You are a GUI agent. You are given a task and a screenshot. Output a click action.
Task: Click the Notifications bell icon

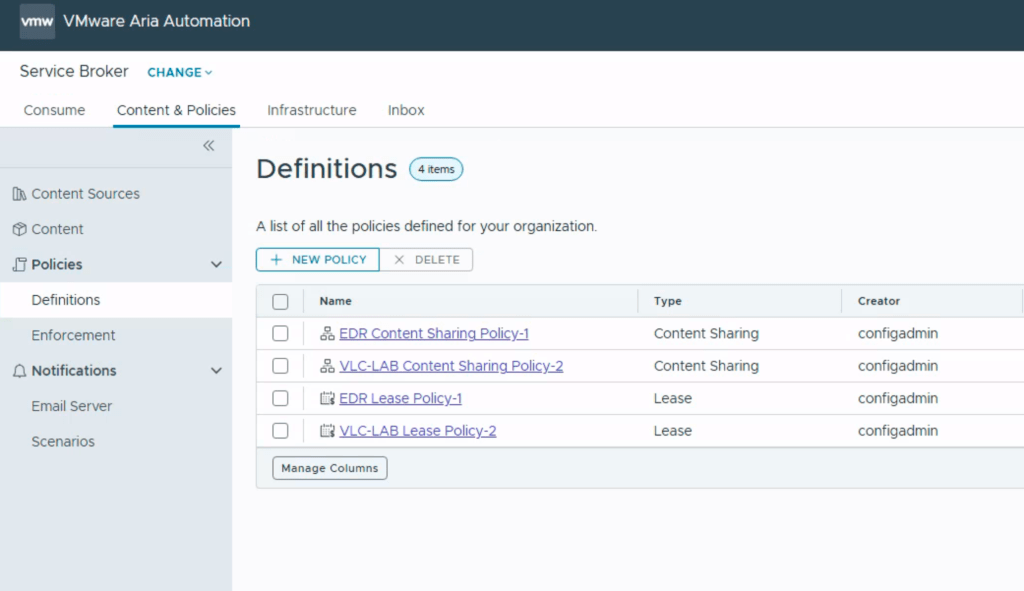click(19, 371)
